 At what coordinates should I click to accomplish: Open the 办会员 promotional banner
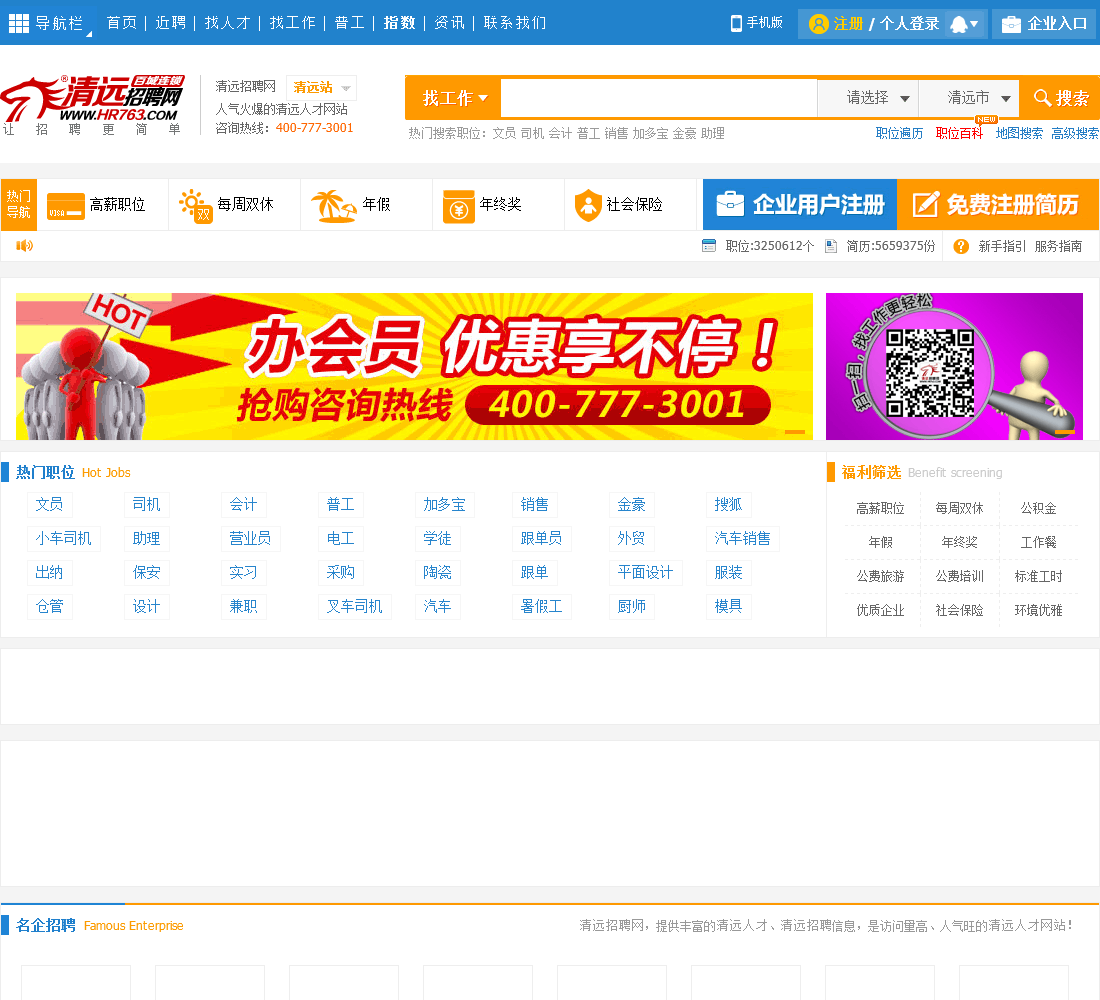click(x=414, y=366)
